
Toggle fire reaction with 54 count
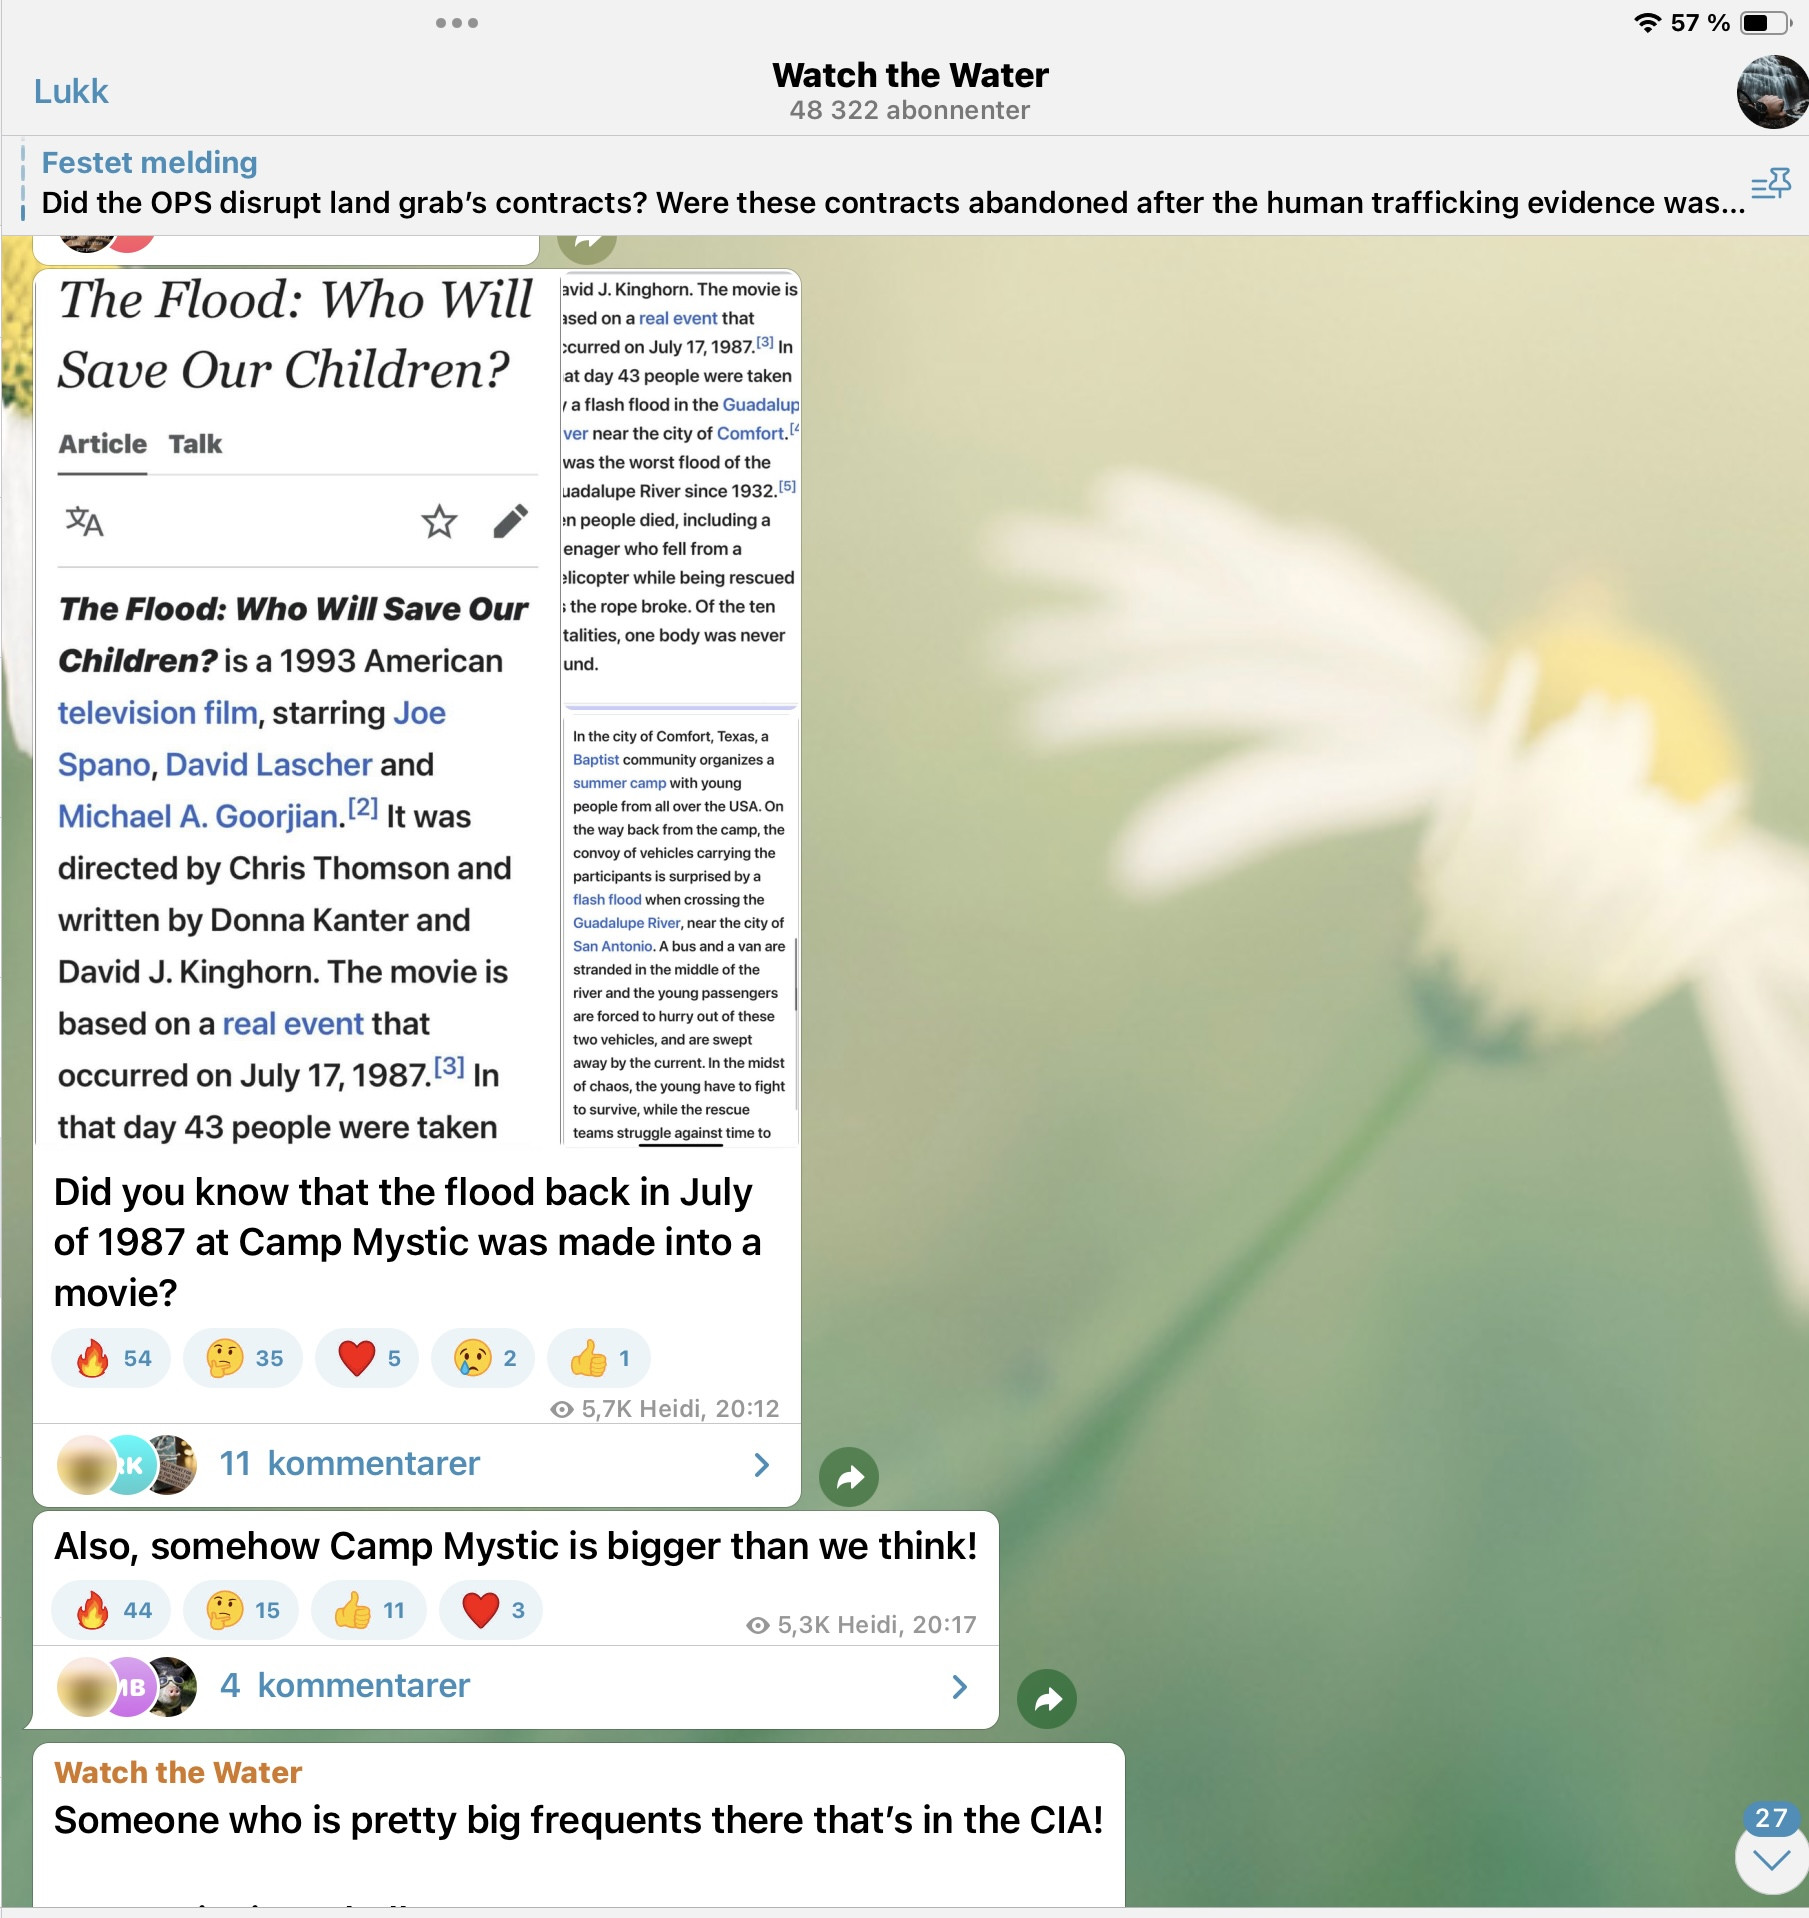112,1358
